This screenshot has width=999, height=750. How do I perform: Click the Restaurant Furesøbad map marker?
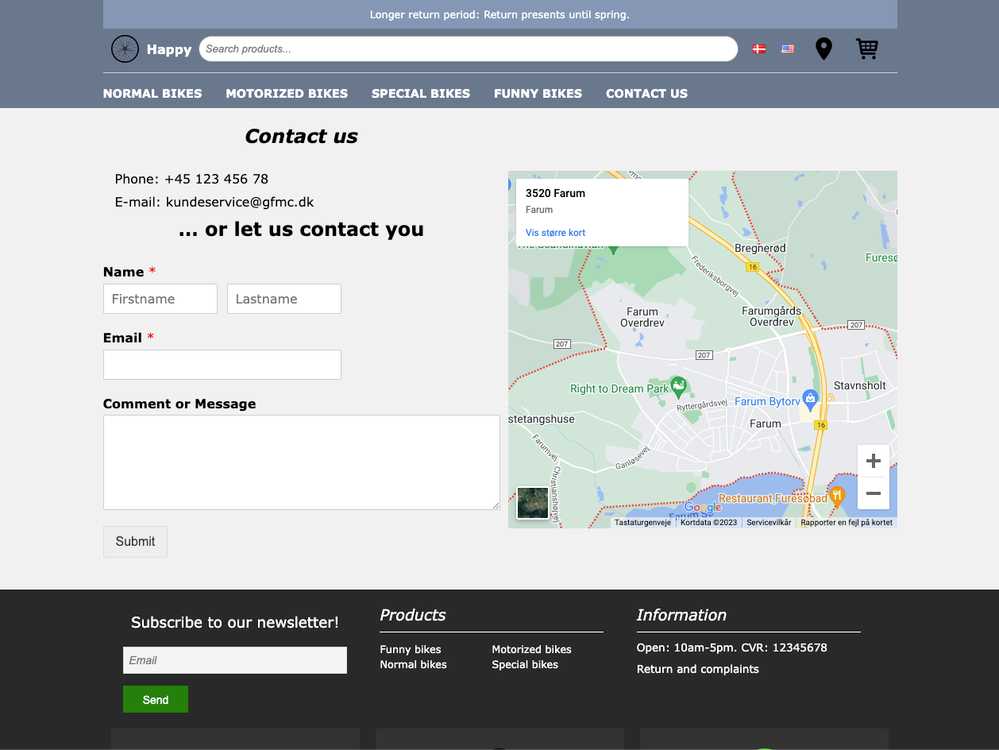[838, 494]
